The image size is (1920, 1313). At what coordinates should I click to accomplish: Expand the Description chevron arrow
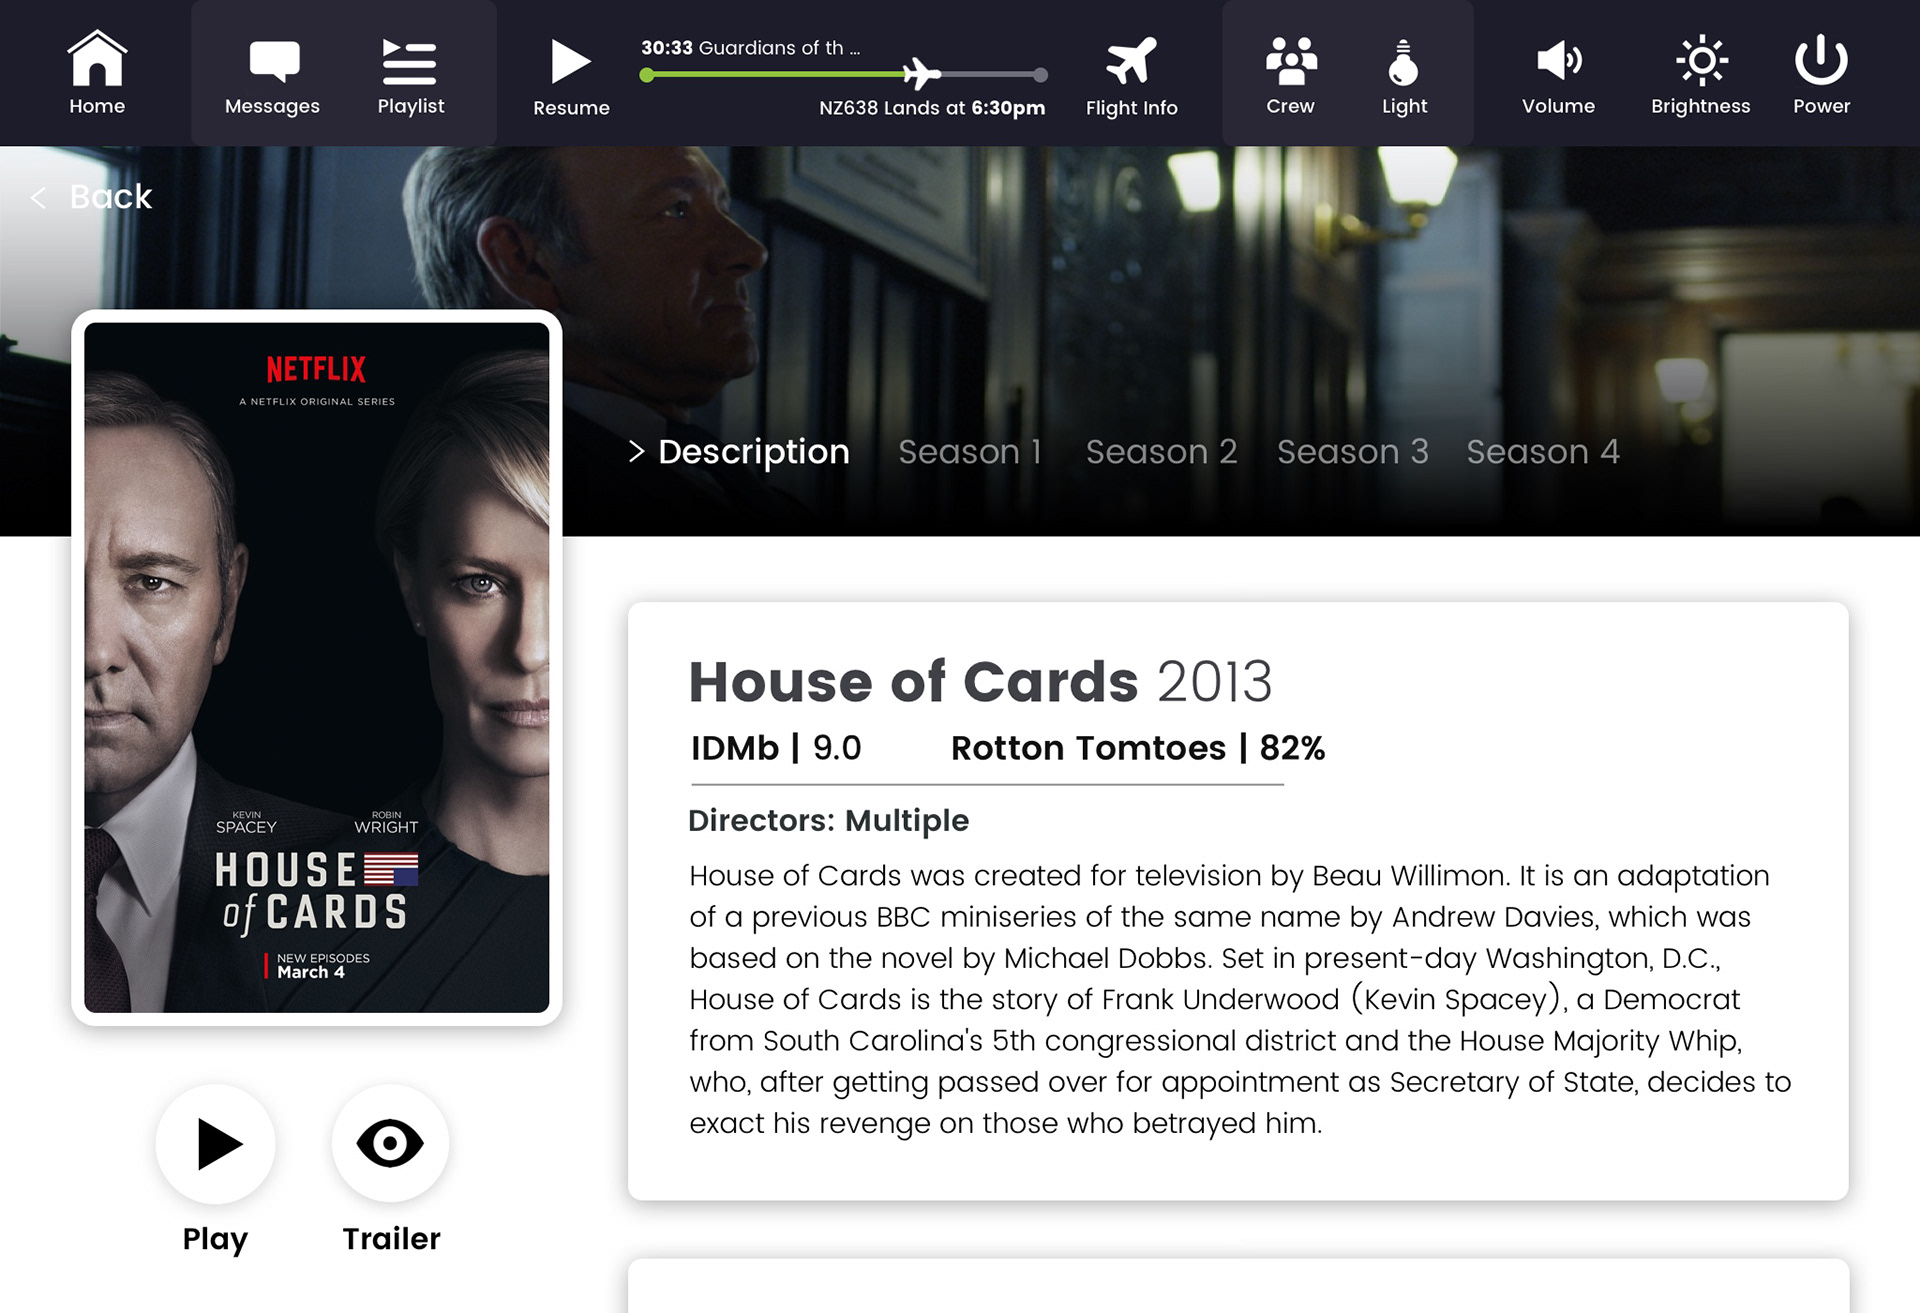click(636, 452)
